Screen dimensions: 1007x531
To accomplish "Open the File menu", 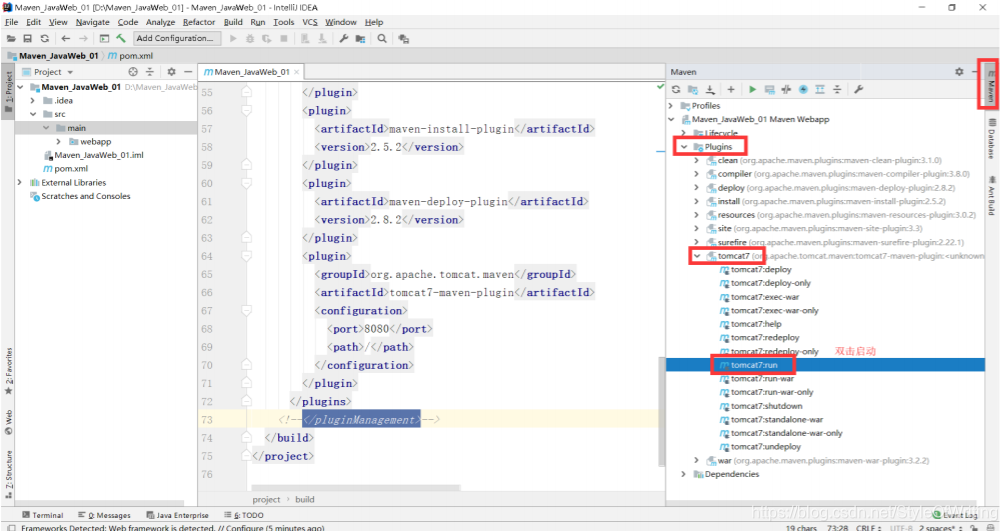I will (x=12, y=22).
